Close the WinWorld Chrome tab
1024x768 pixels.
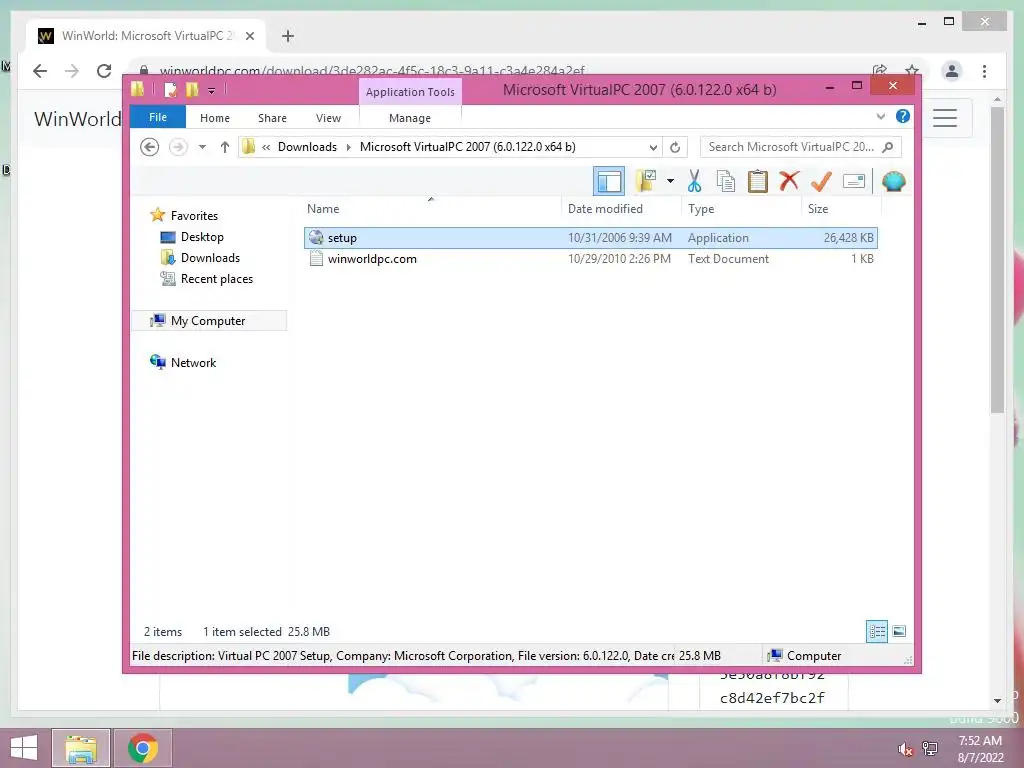pos(249,36)
